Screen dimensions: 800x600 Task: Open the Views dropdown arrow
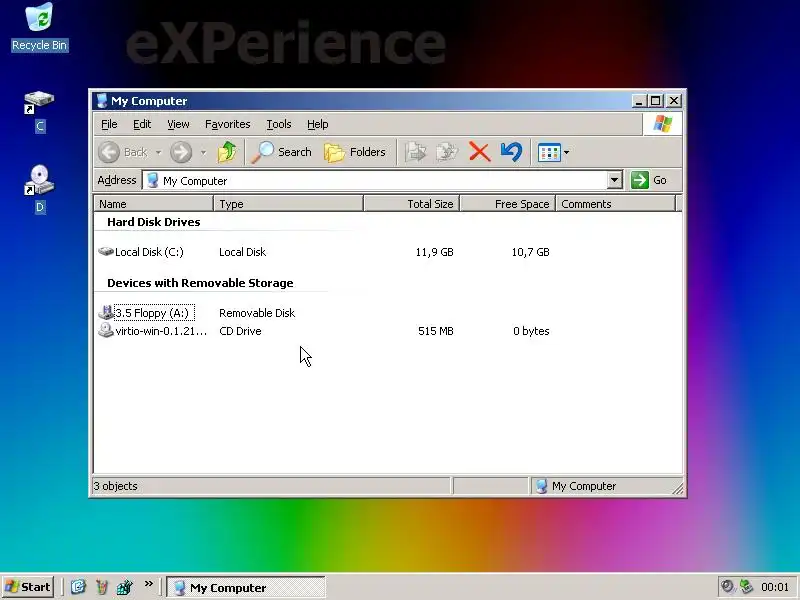point(566,153)
